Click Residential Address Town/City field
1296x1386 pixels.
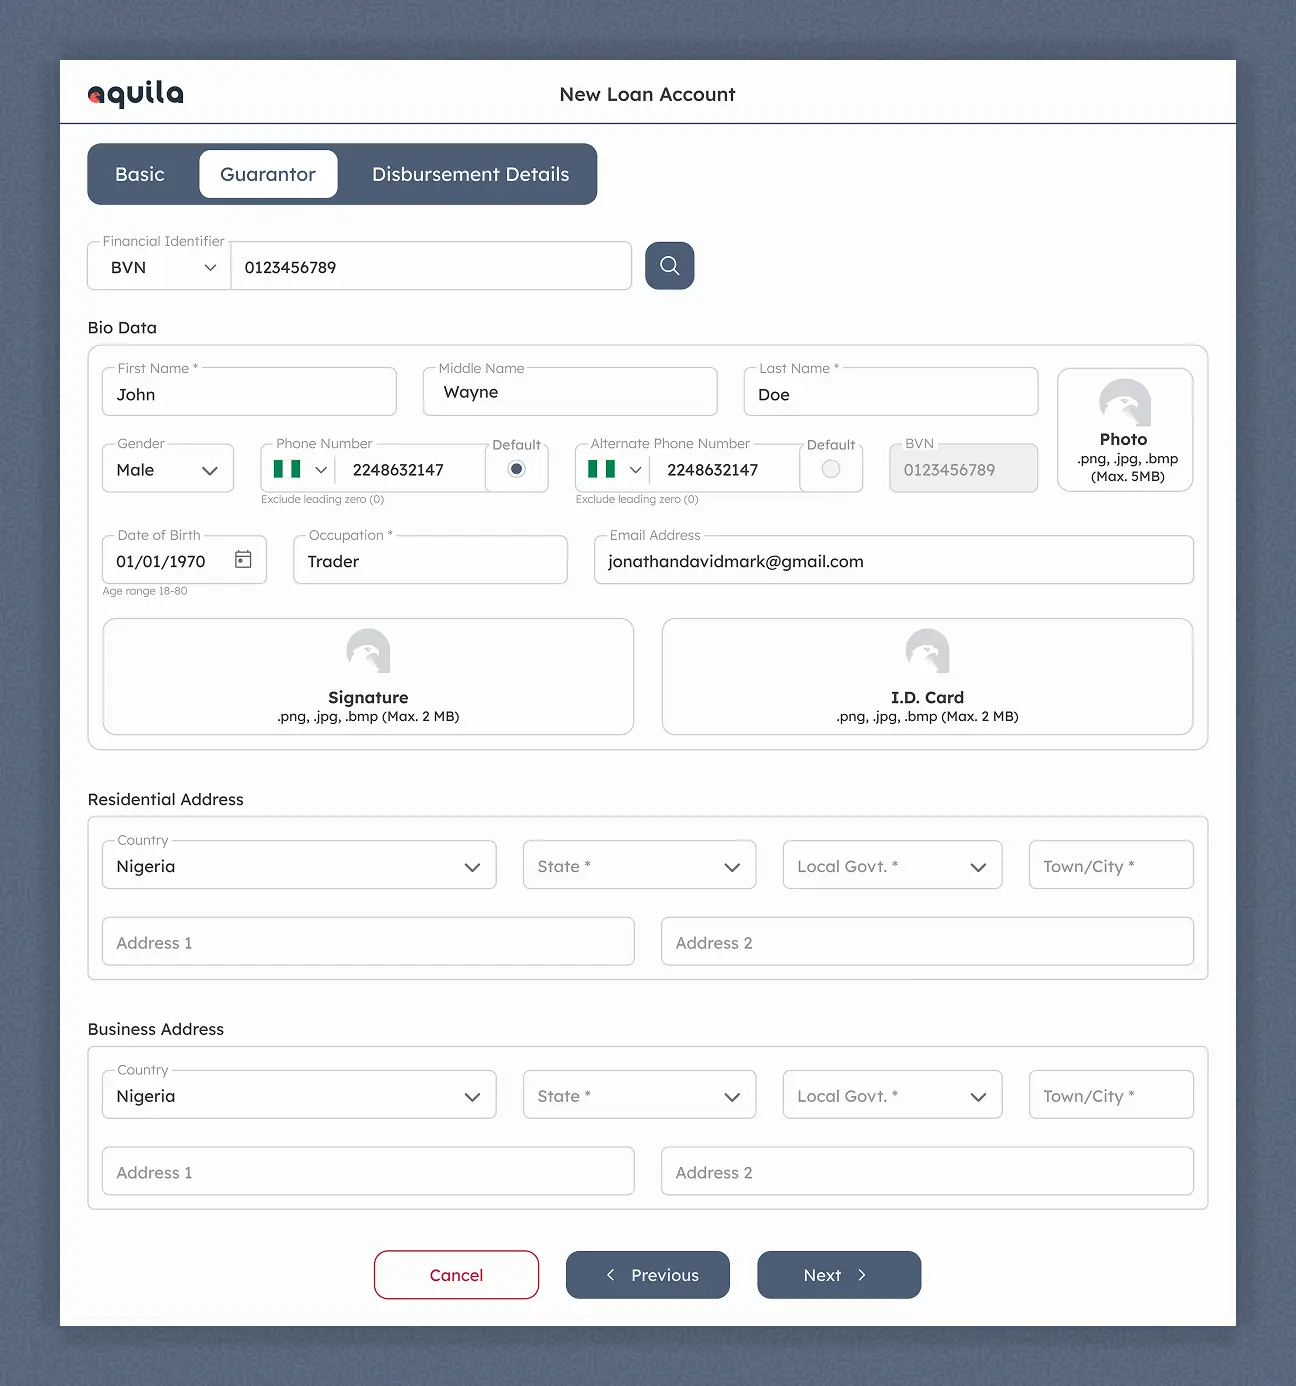point(1111,865)
